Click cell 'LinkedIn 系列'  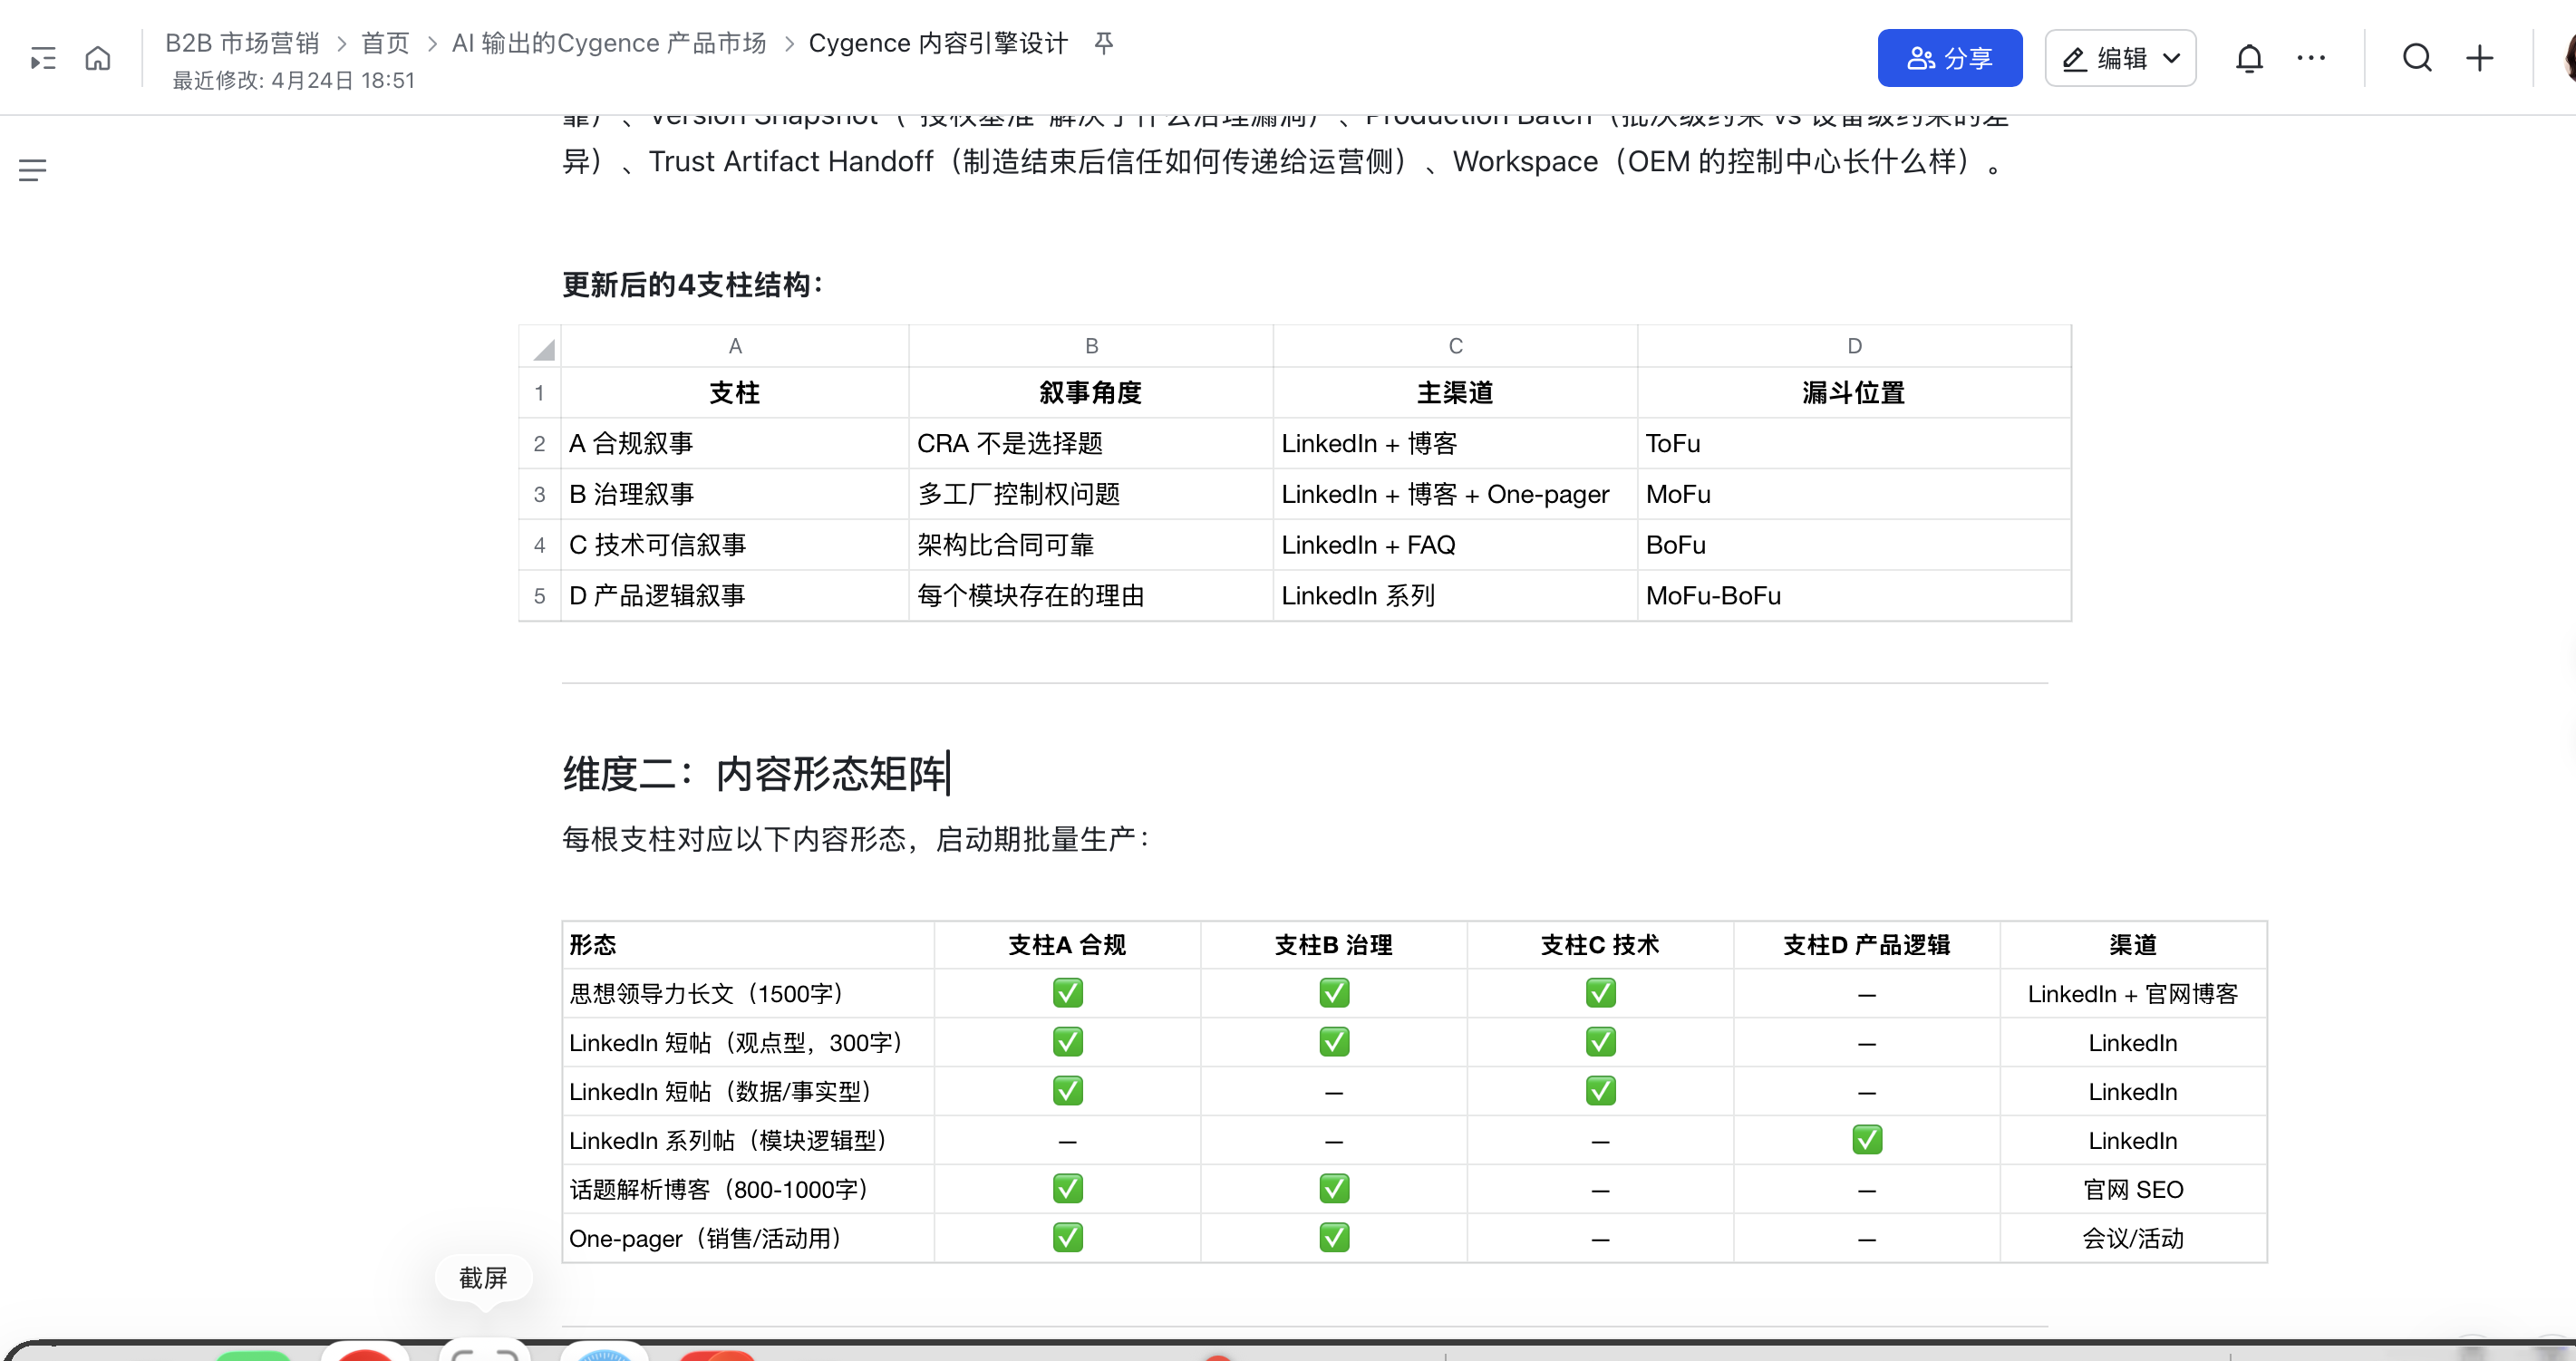click(x=1455, y=596)
